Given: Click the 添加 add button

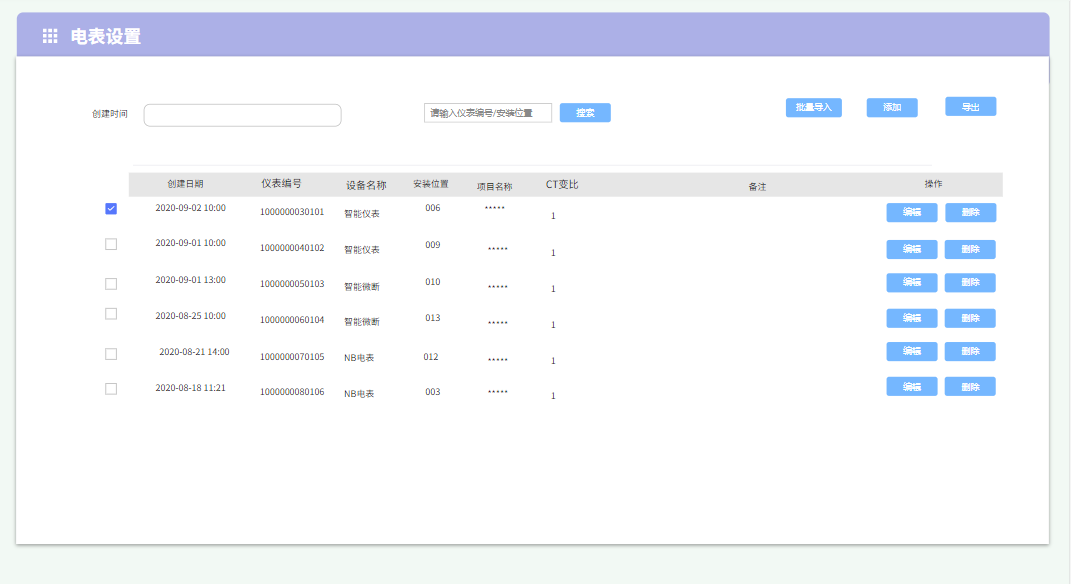Looking at the screenshot, I should [x=891, y=107].
